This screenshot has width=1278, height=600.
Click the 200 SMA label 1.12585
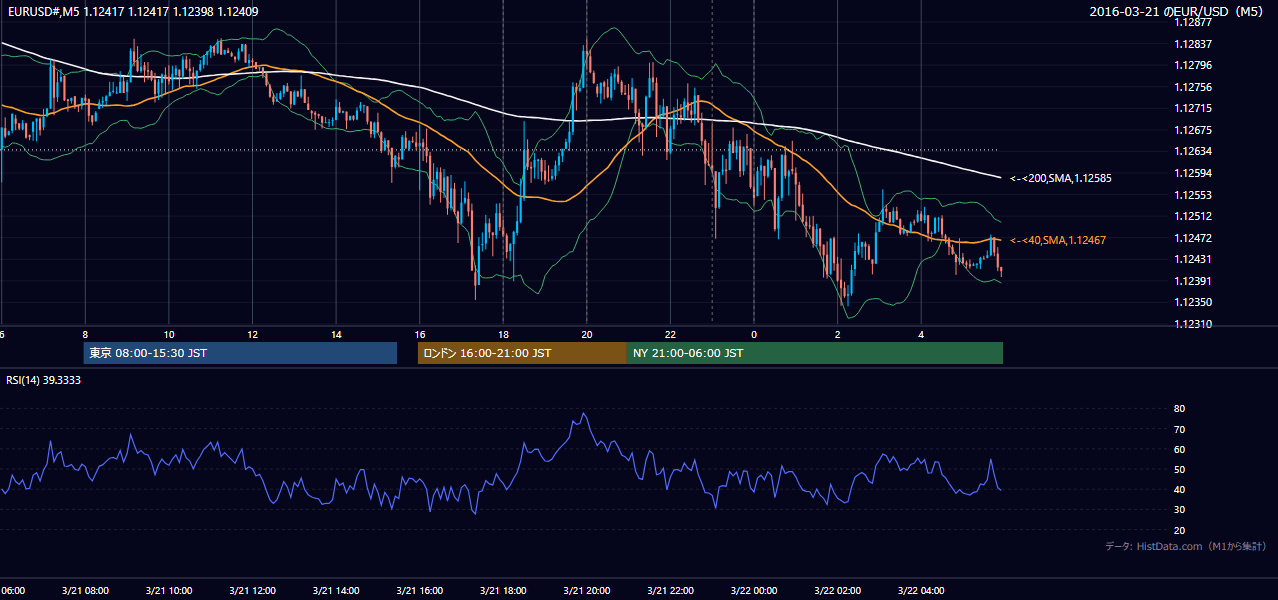coord(1061,178)
